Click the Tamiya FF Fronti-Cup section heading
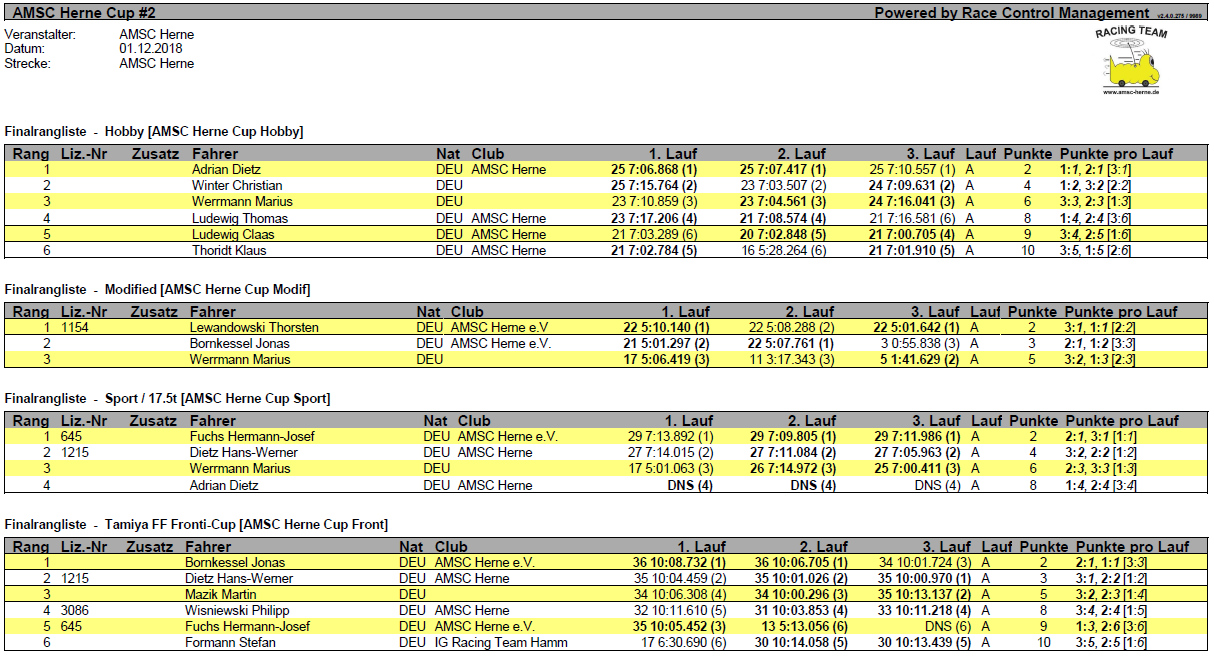Image resolution: width=1214 pixels, height=657 pixels. [x=196, y=525]
